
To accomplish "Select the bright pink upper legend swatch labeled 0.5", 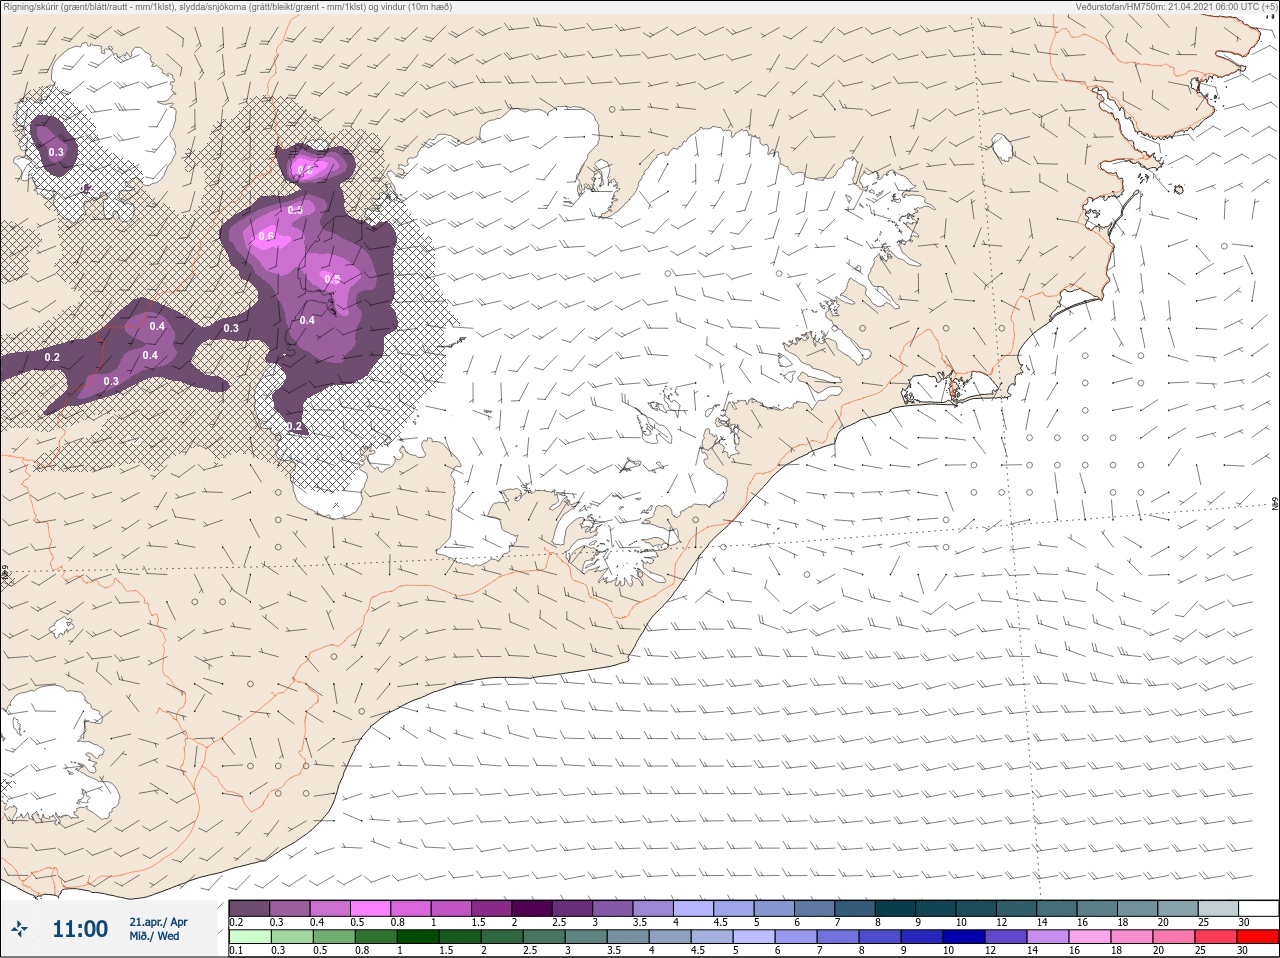I will click(x=370, y=908).
